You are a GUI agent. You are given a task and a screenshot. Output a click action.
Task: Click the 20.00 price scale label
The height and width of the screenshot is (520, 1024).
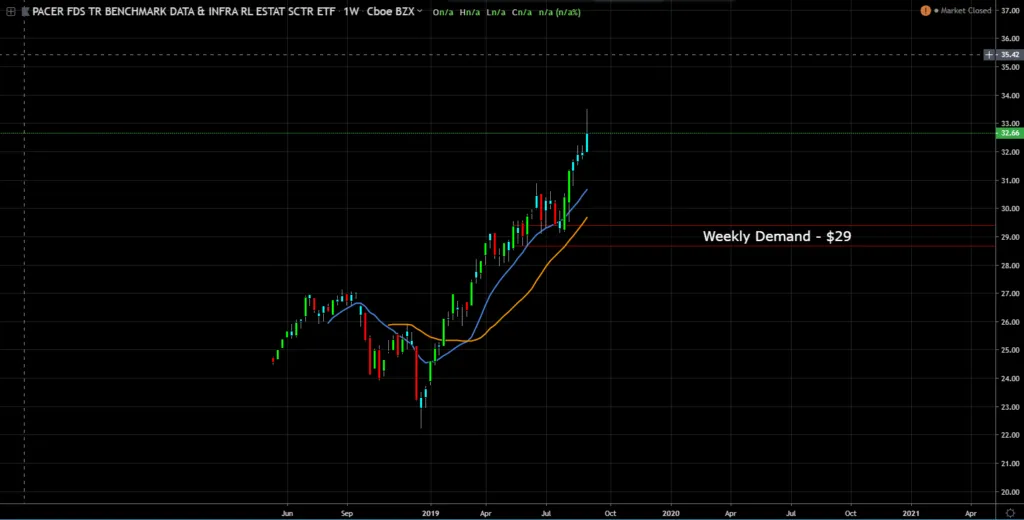tap(1010, 492)
